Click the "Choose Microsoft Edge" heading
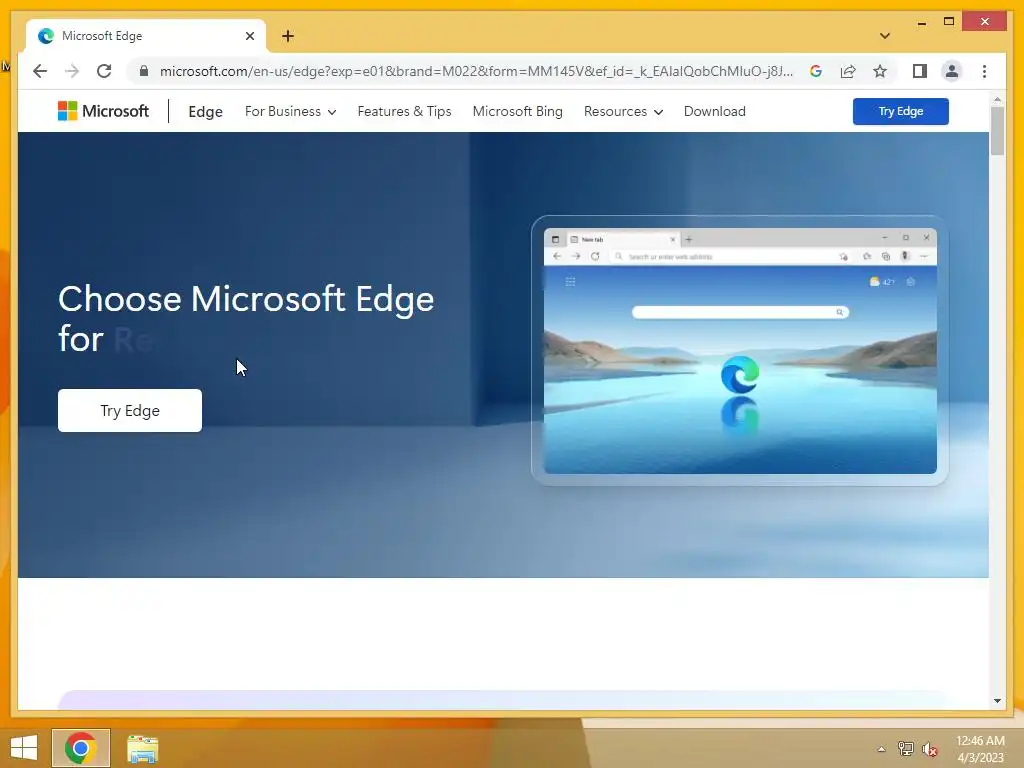The height and width of the screenshot is (768, 1024). coord(246,299)
